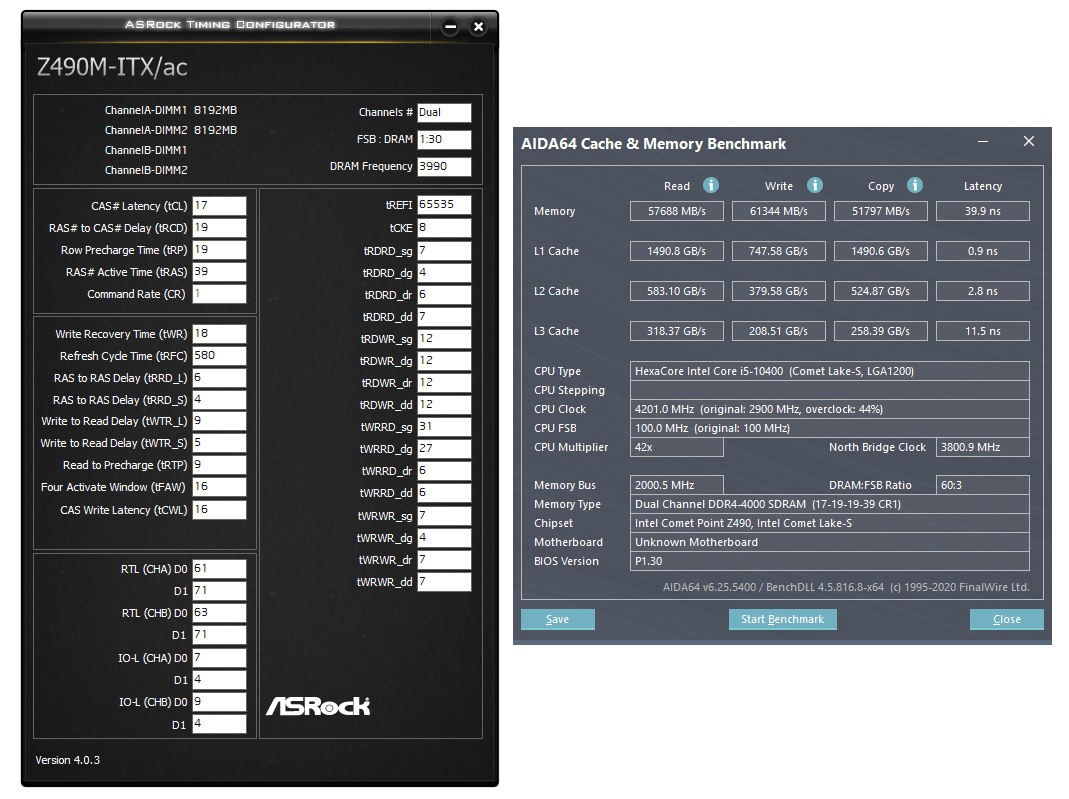The height and width of the screenshot is (799, 1069).
Task: Click the CPU Type value in AIDA64
Action: point(830,371)
